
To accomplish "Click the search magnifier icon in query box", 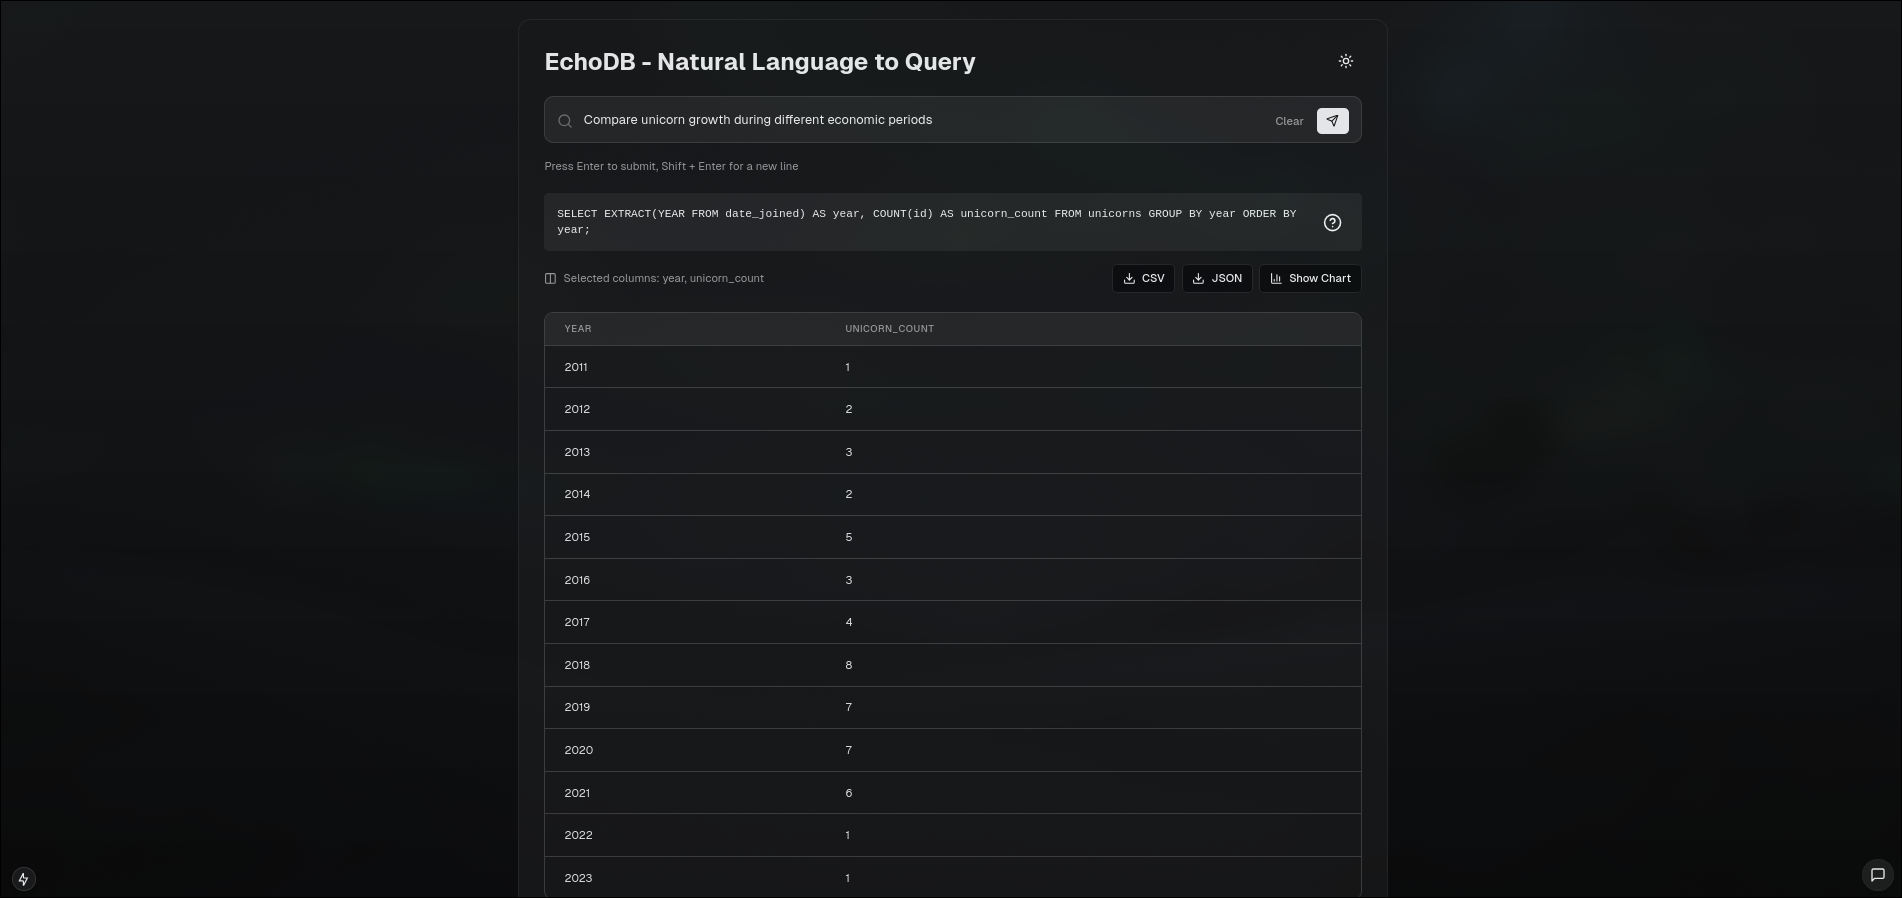I will [565, 121].
